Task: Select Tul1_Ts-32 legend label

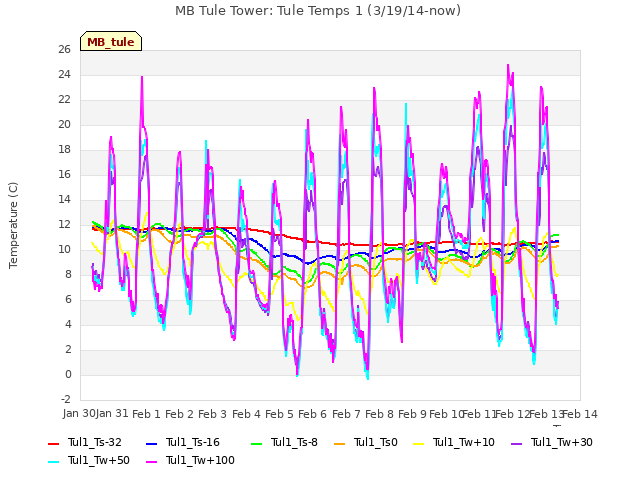Action: click(95, 442)
